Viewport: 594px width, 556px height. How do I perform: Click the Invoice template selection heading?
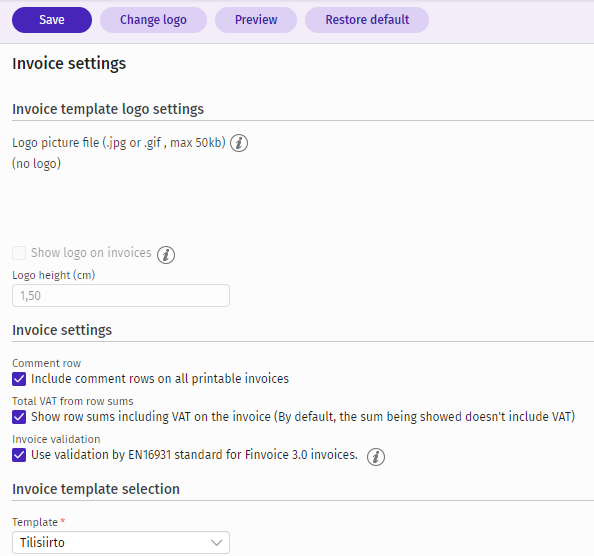coord(96,489)
